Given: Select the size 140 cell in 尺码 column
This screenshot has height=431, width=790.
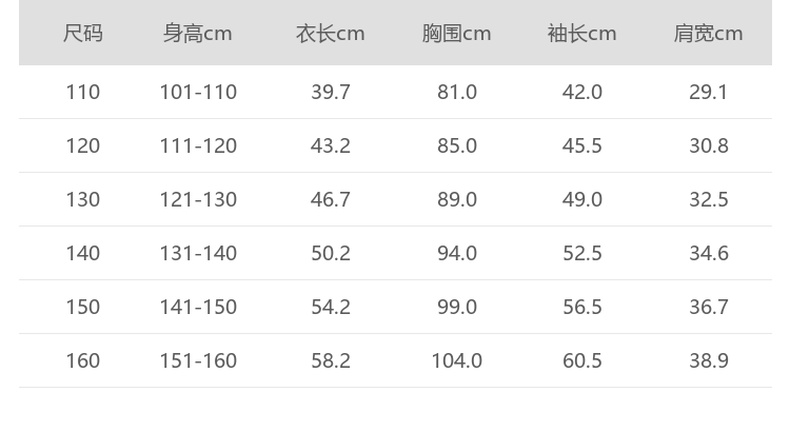Looking at the screenshot, I should coord(83,253).
